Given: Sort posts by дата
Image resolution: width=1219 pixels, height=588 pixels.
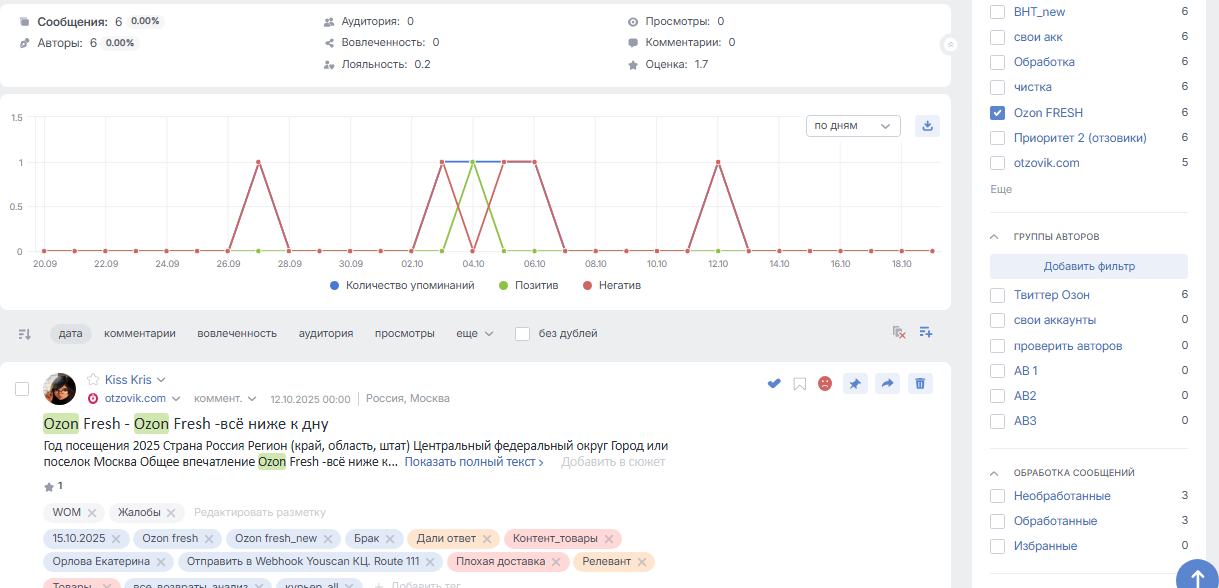Looking at the screenshot, I should 71,333.
